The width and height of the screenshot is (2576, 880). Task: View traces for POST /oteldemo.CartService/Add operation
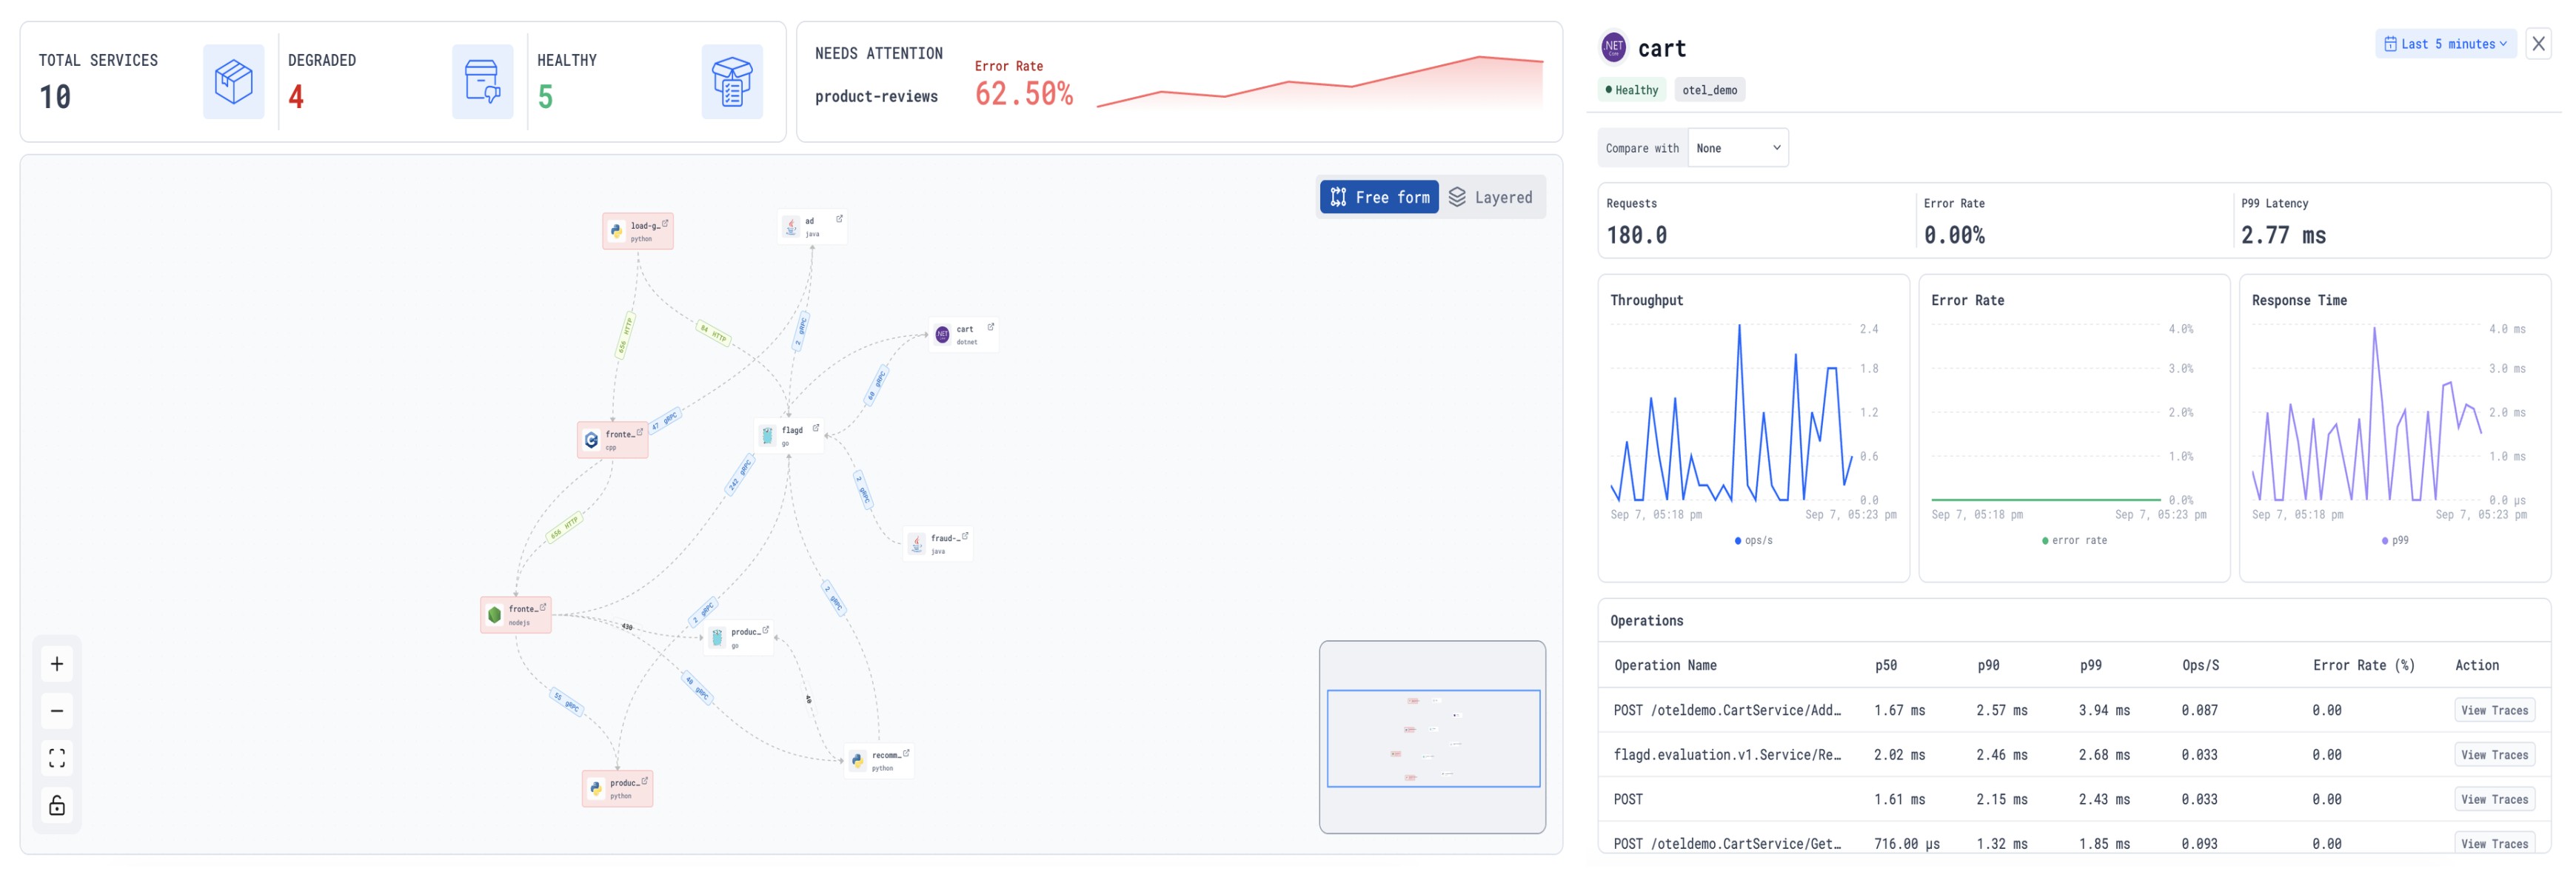coord(2494,711)
